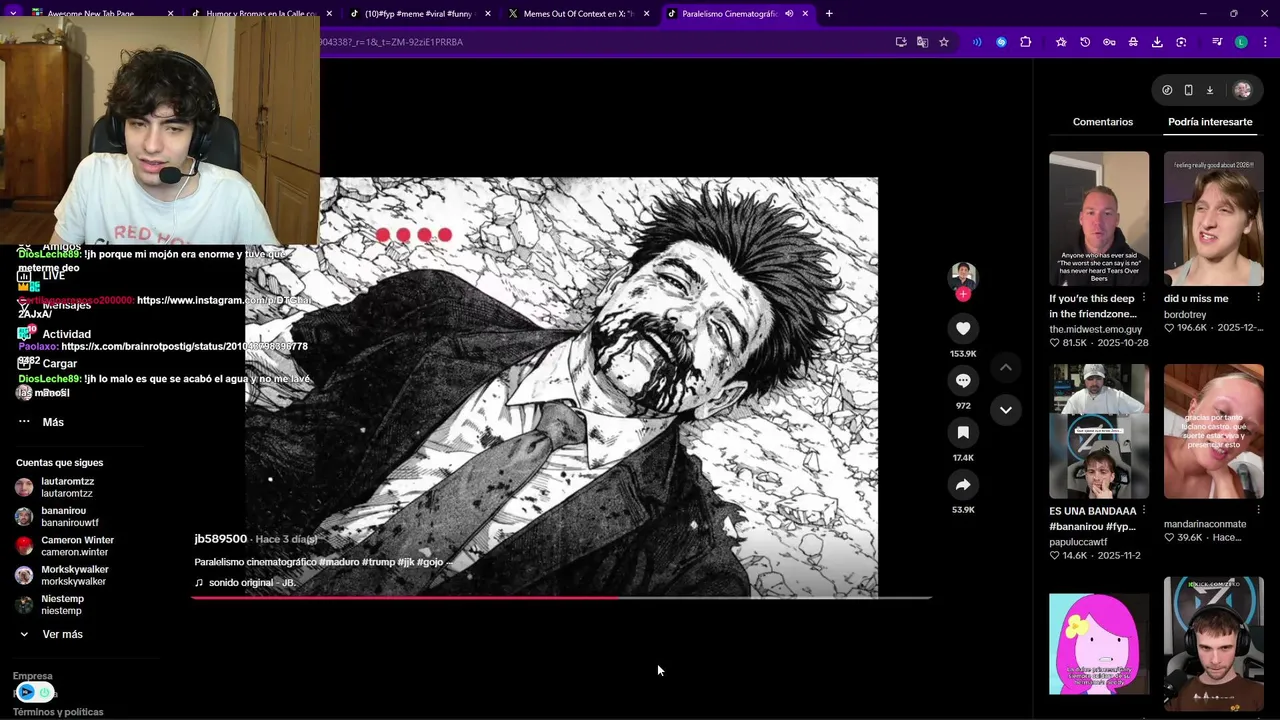Open the creator avatar beside the video

coord(963,275)
